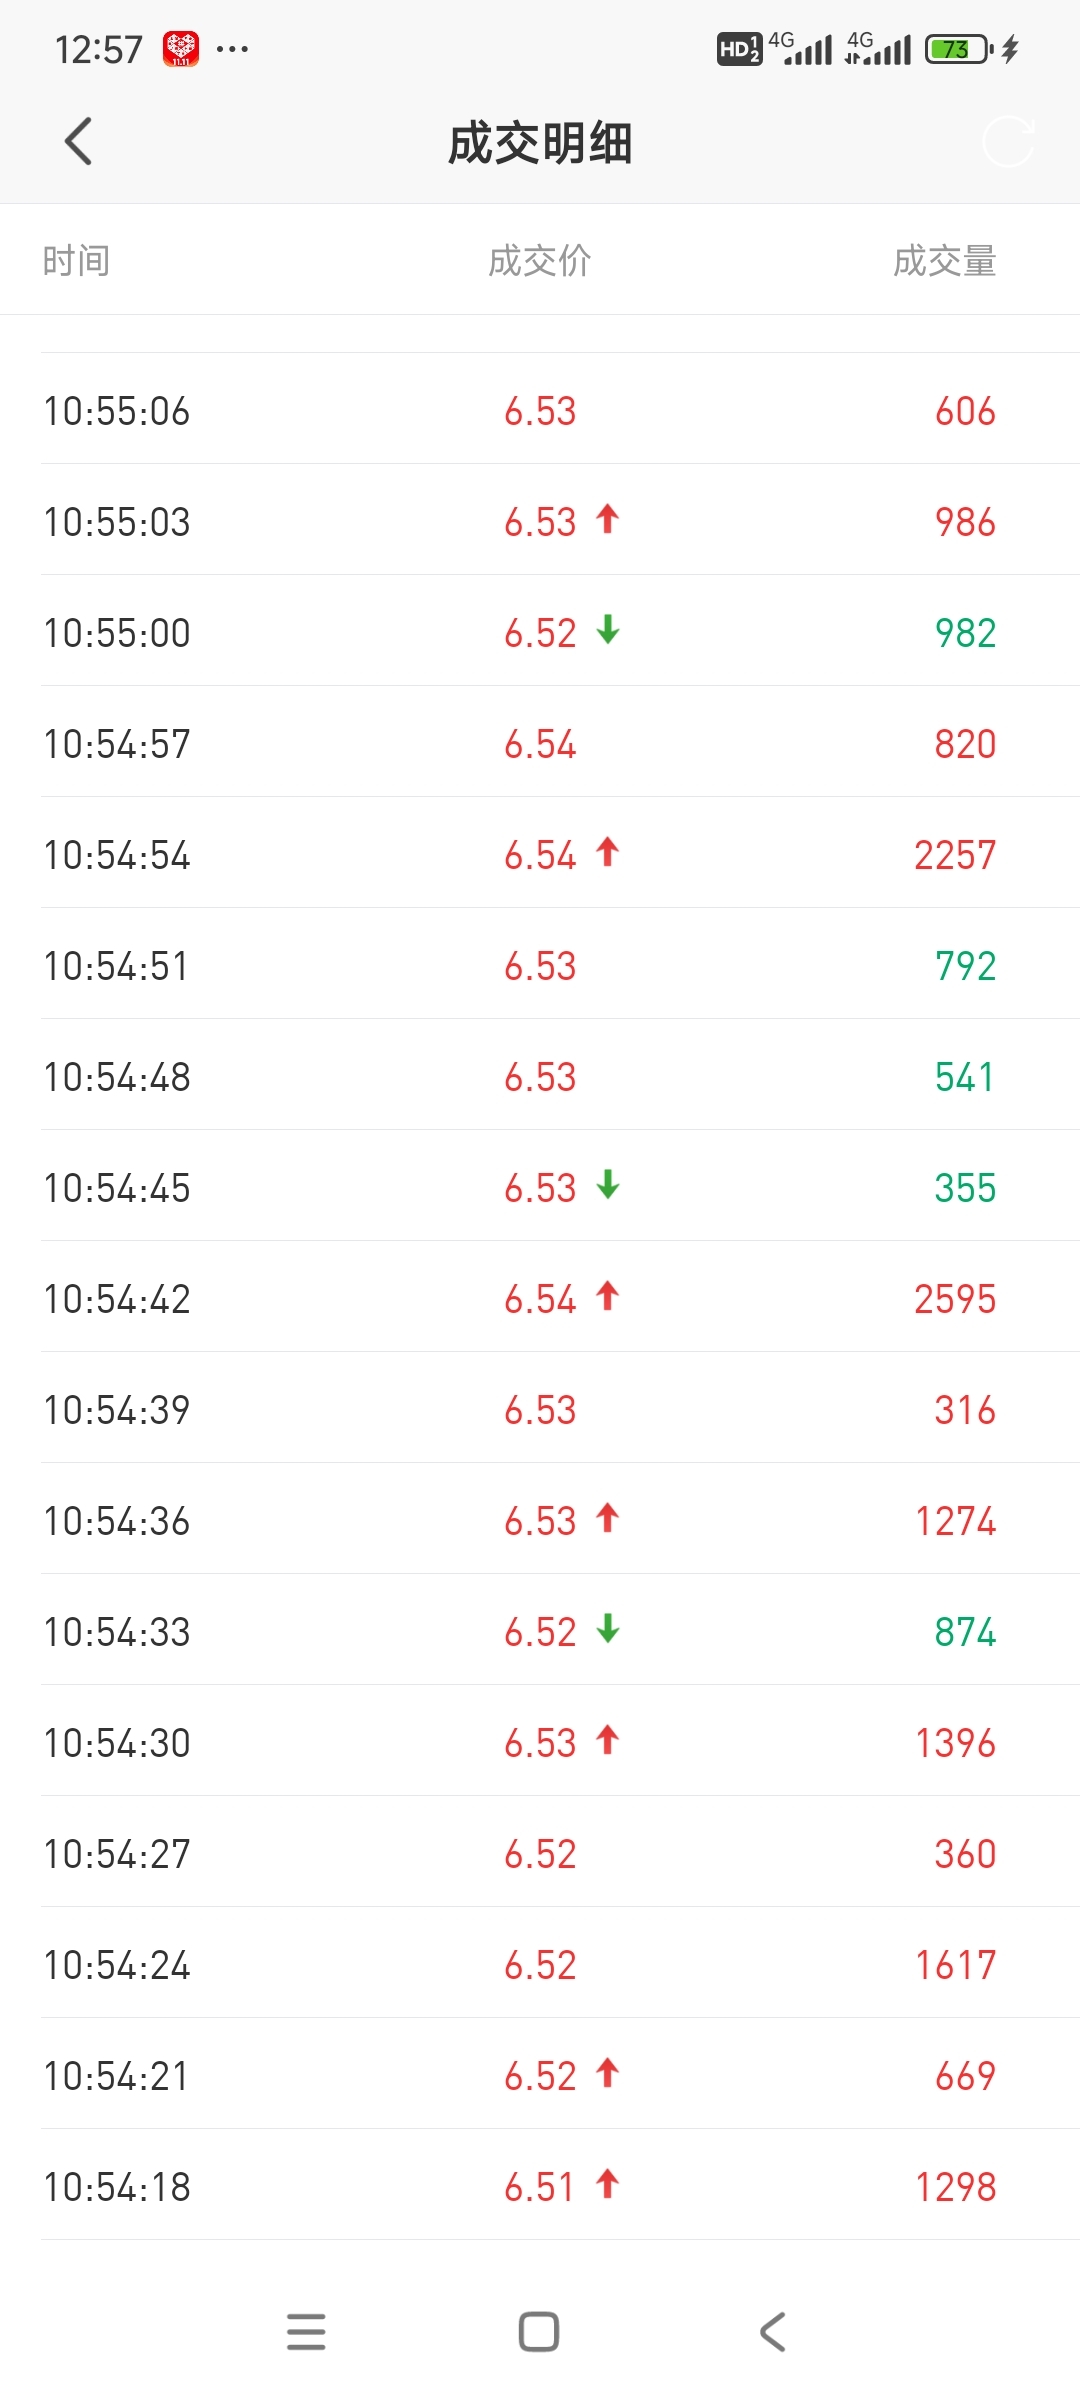Image resolution: width=1080 pixels, height=2400 pixels.
Task: Tap price 6.54 at 10:54:57
Action: (x=540, y=744)
